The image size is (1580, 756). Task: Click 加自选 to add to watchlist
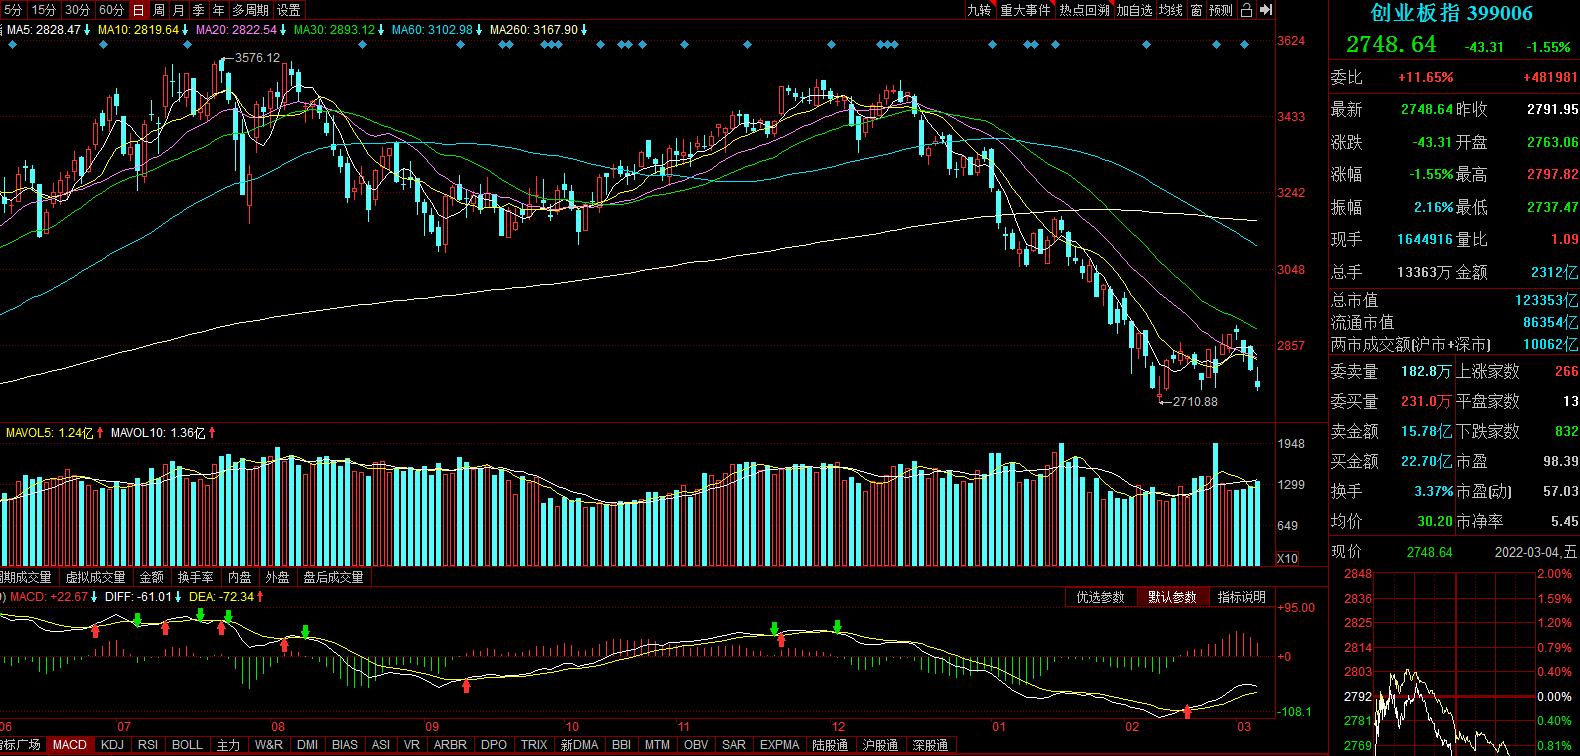(x=1134, y=10)
